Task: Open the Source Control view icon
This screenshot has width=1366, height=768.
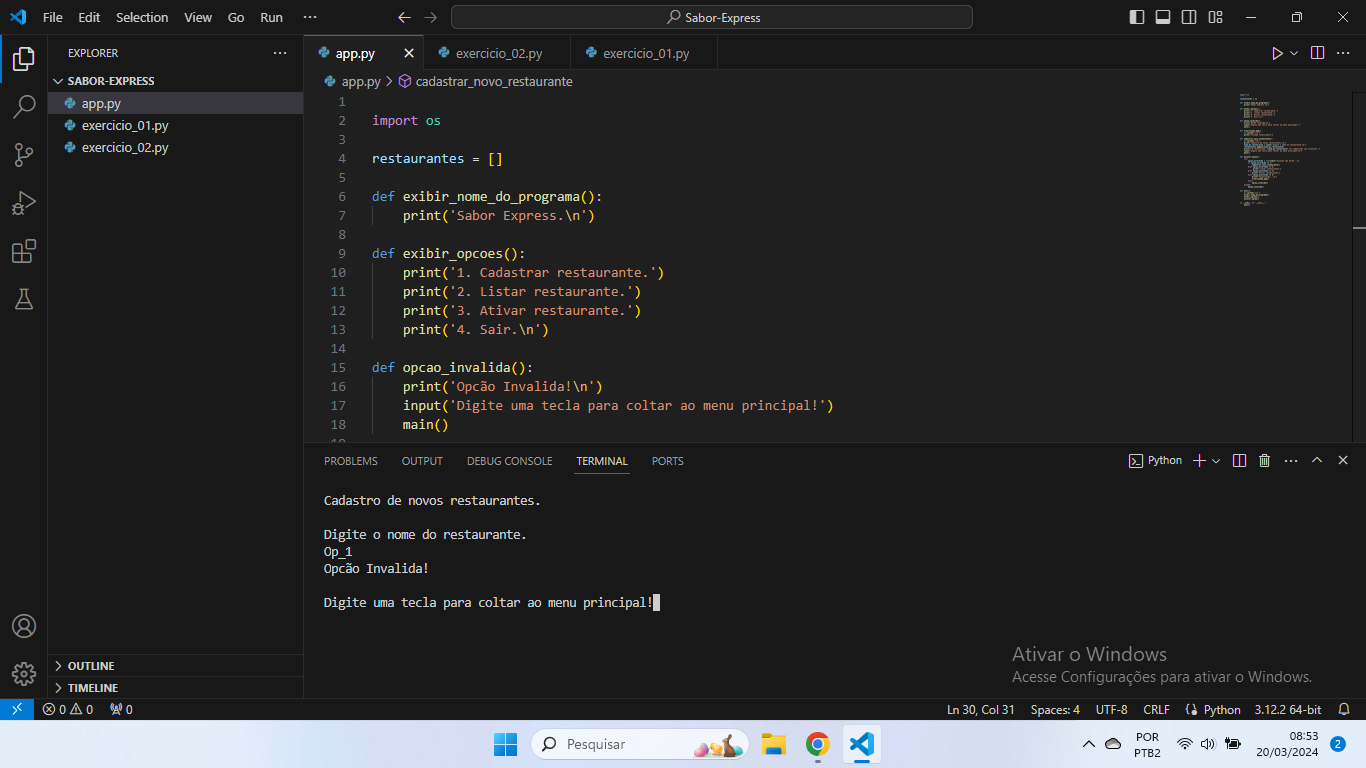Action: coord(24,155)
